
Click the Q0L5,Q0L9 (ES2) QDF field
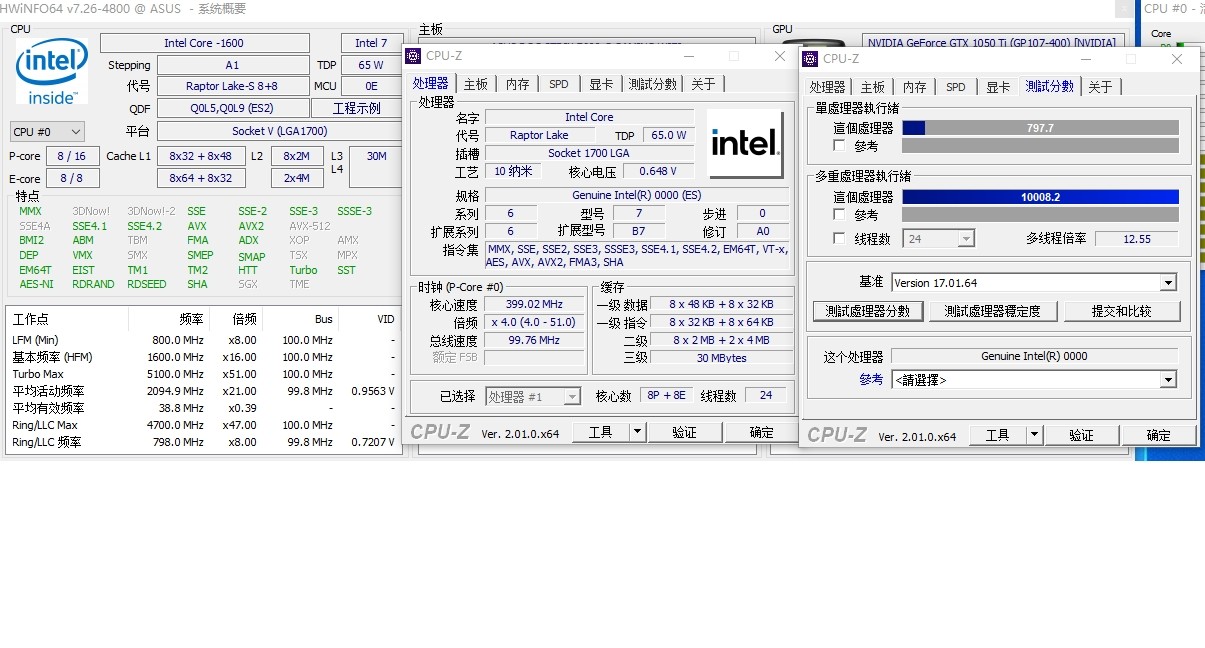coord(232,108)
